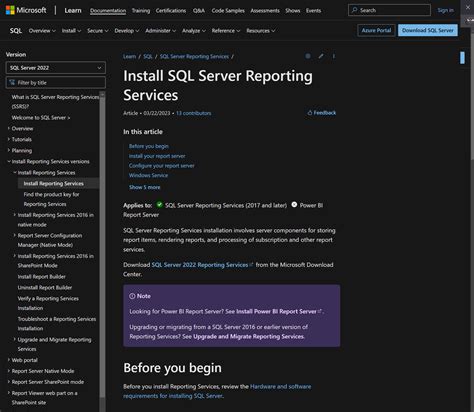The image size is (474, 412).
Task: Jump to Before you begin section link
Action: click(149, 146)
